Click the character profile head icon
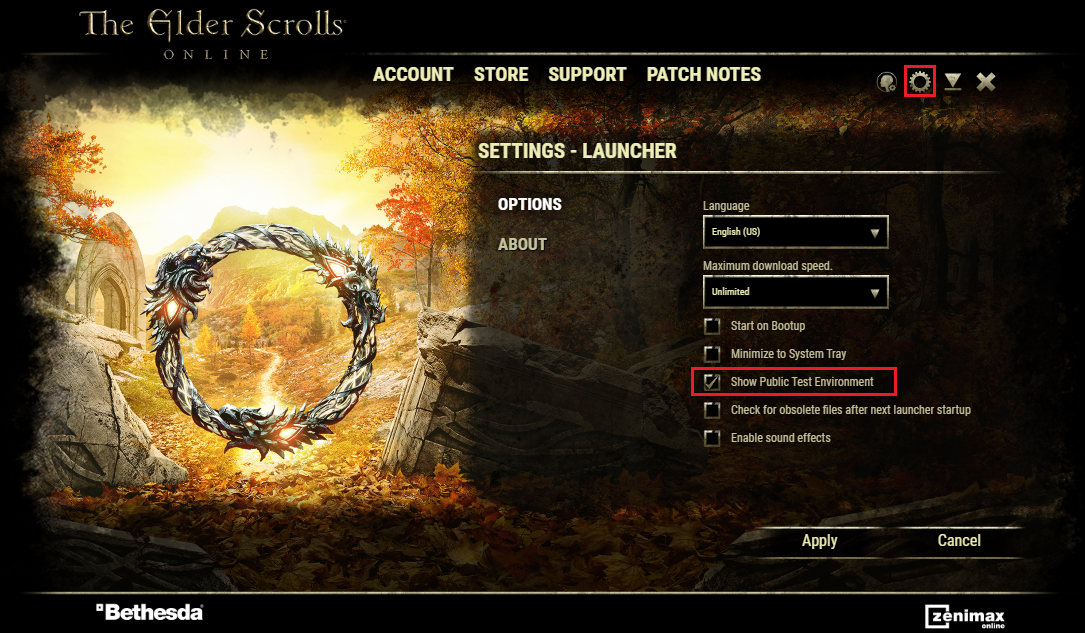The image size is (1085, 633). [x=886, y=82]
